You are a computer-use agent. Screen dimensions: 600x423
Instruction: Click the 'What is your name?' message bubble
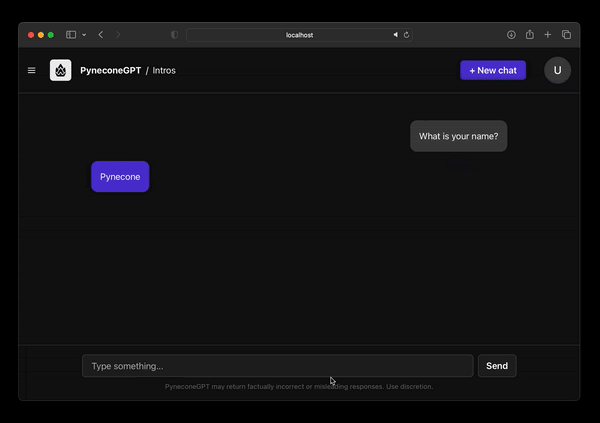point(458,136)
